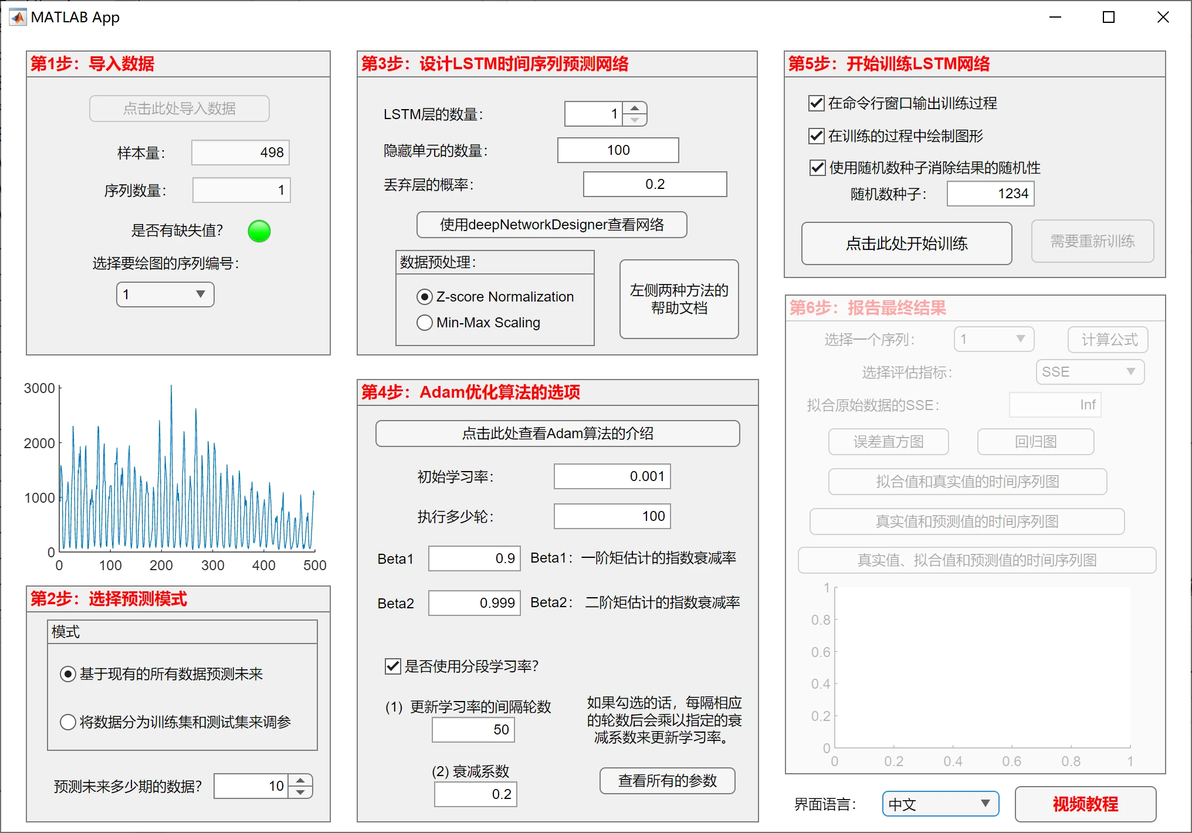This screenshot has width=1192, height=833.
Task: Decrease the LSTM layer count with down arrow
Action: tap(635, 120)
